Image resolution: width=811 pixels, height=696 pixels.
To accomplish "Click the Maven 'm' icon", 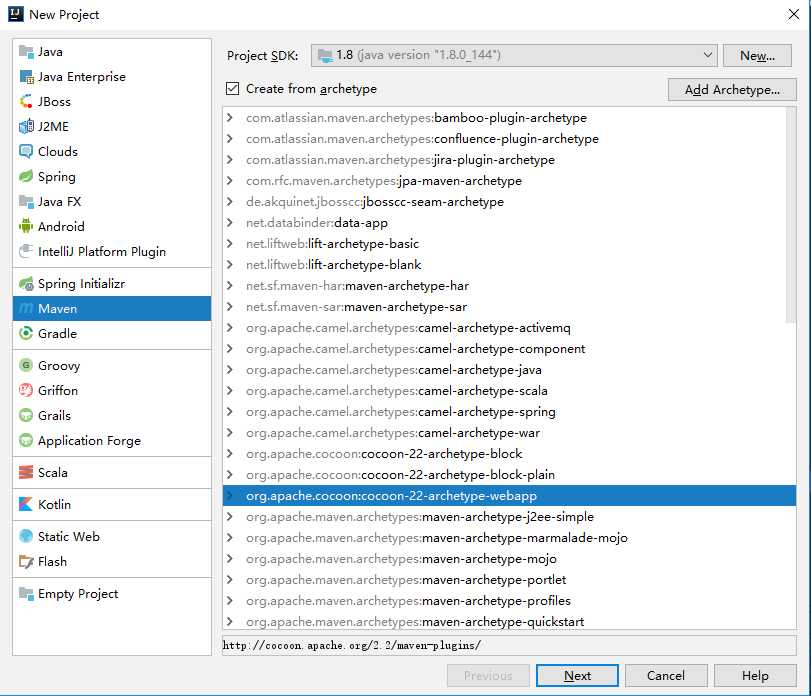I will point(26,308).
